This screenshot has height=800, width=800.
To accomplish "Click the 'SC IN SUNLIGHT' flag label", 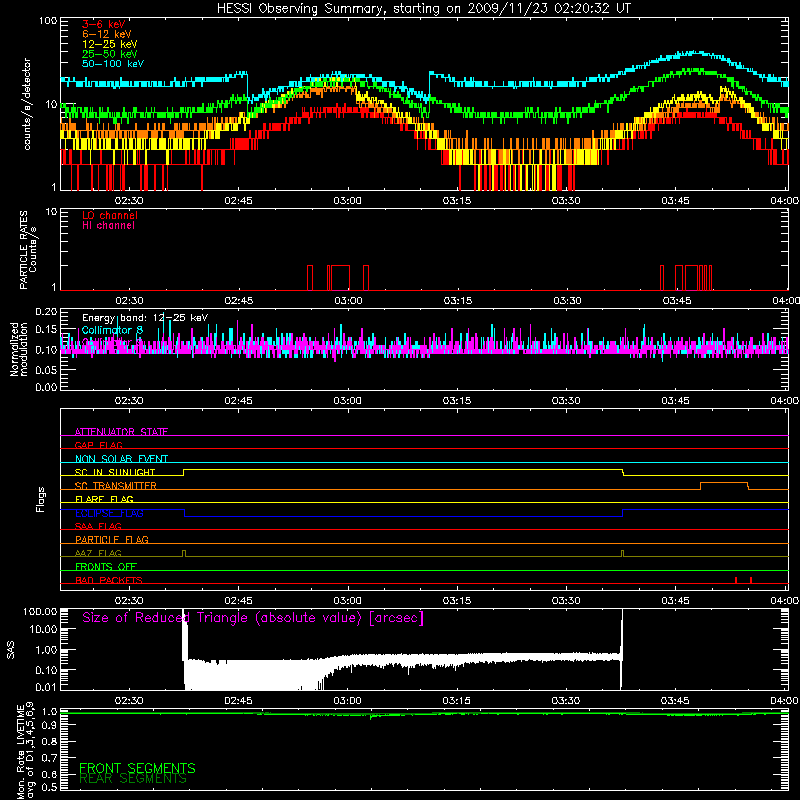I will 115,472.
